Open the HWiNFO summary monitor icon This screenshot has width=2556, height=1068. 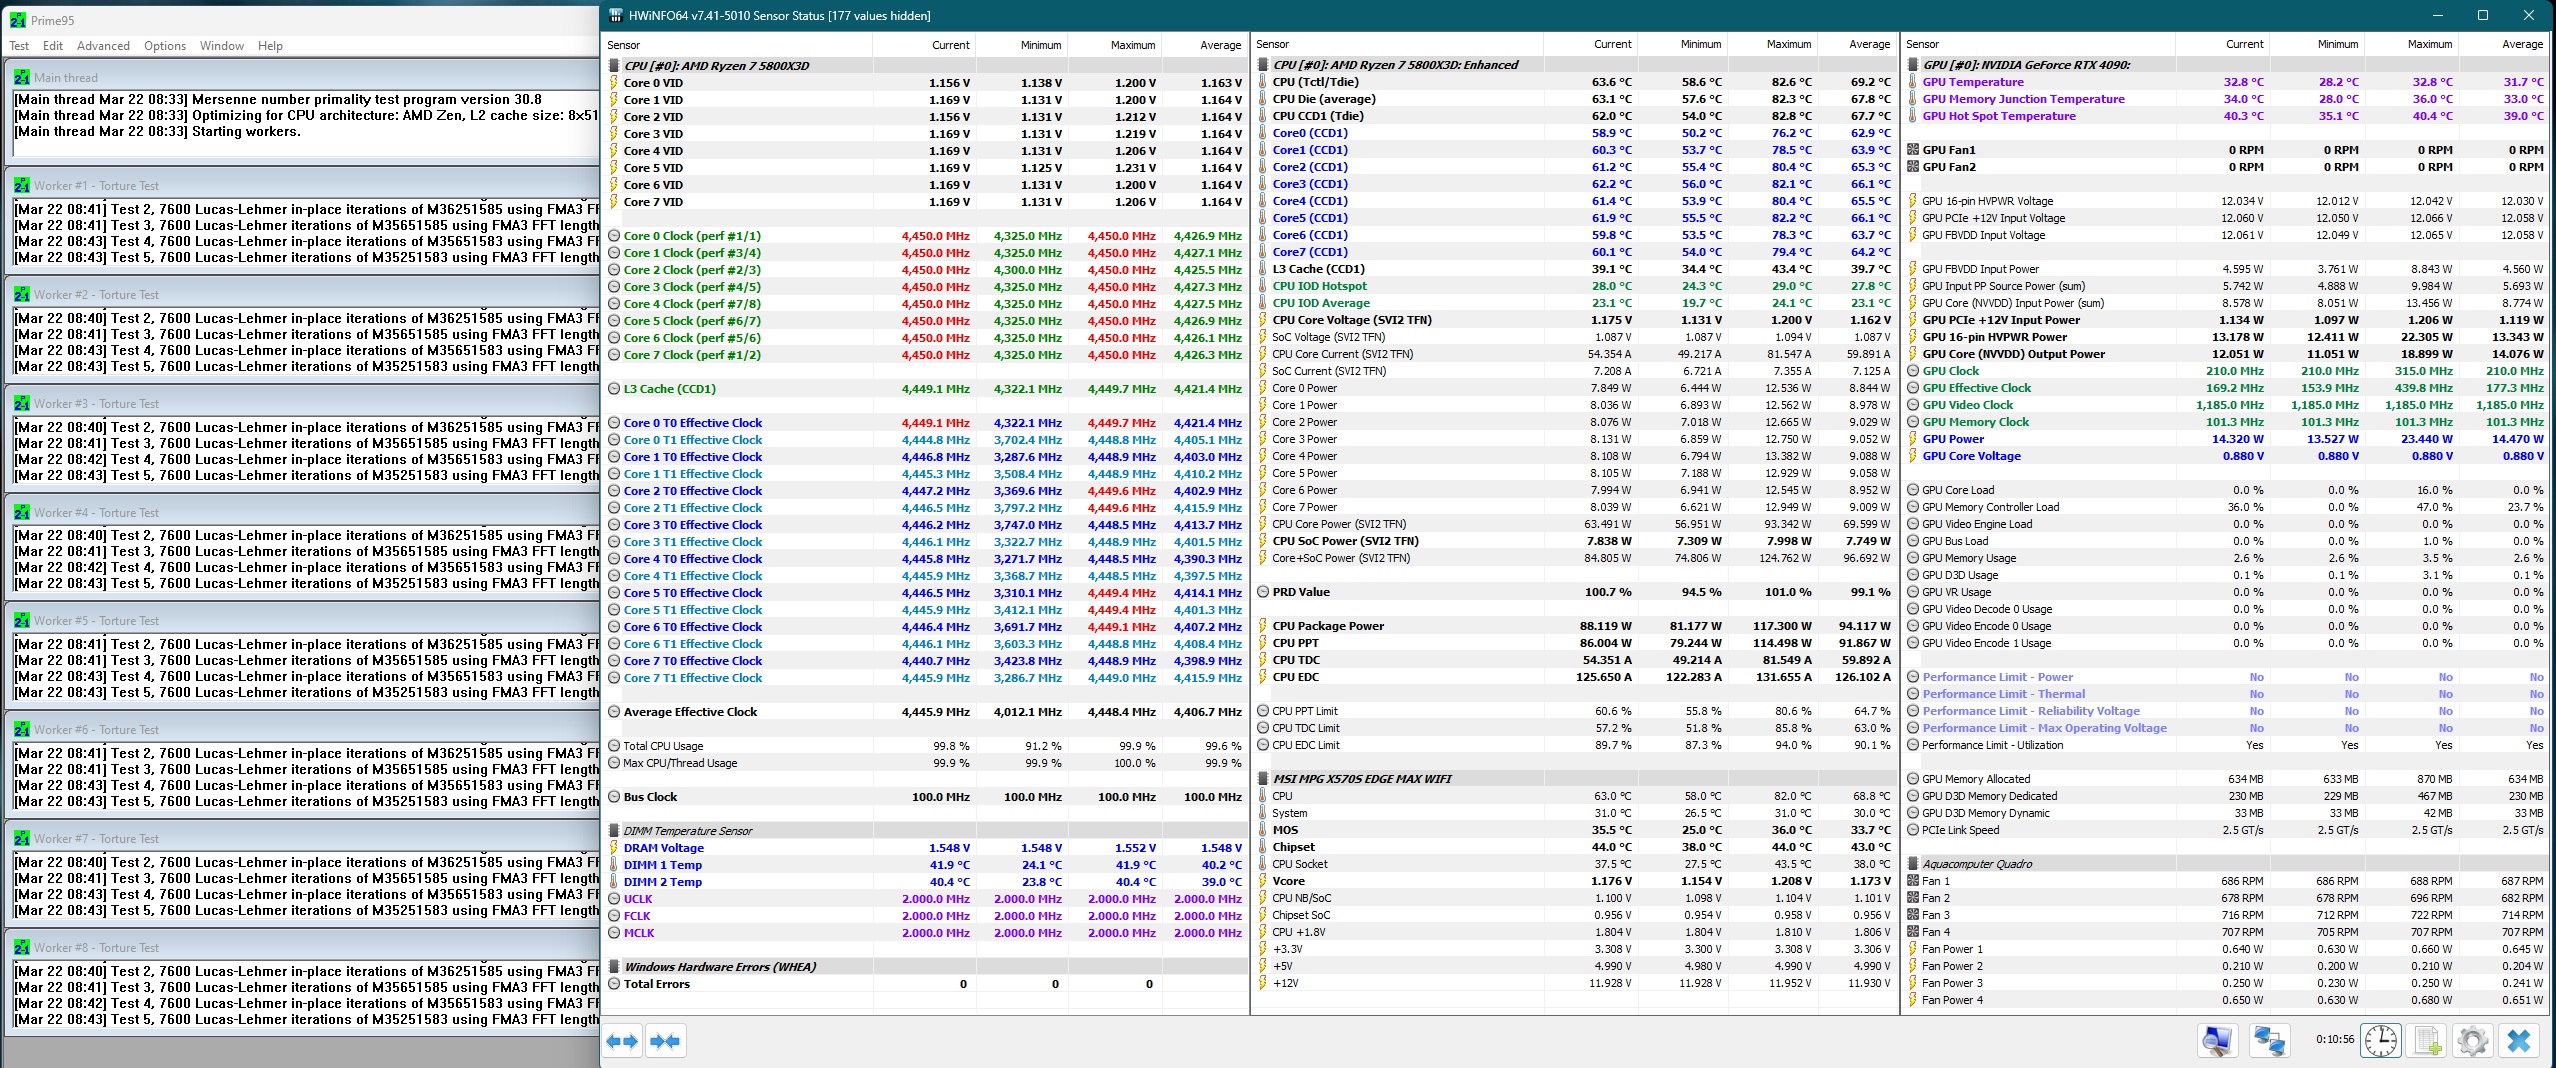(2217, 1041)
